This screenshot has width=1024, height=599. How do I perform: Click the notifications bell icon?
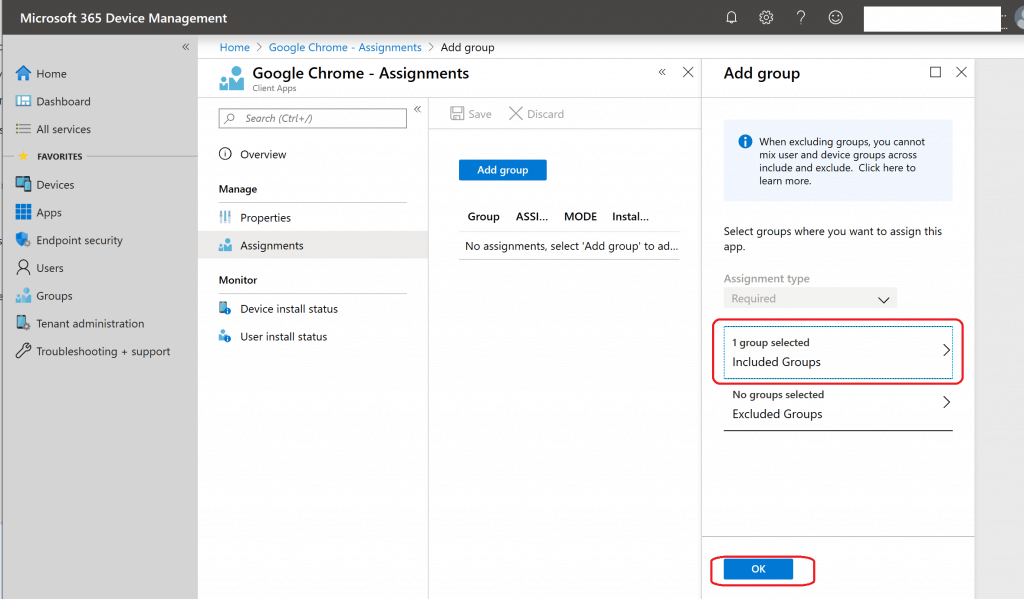732,18
